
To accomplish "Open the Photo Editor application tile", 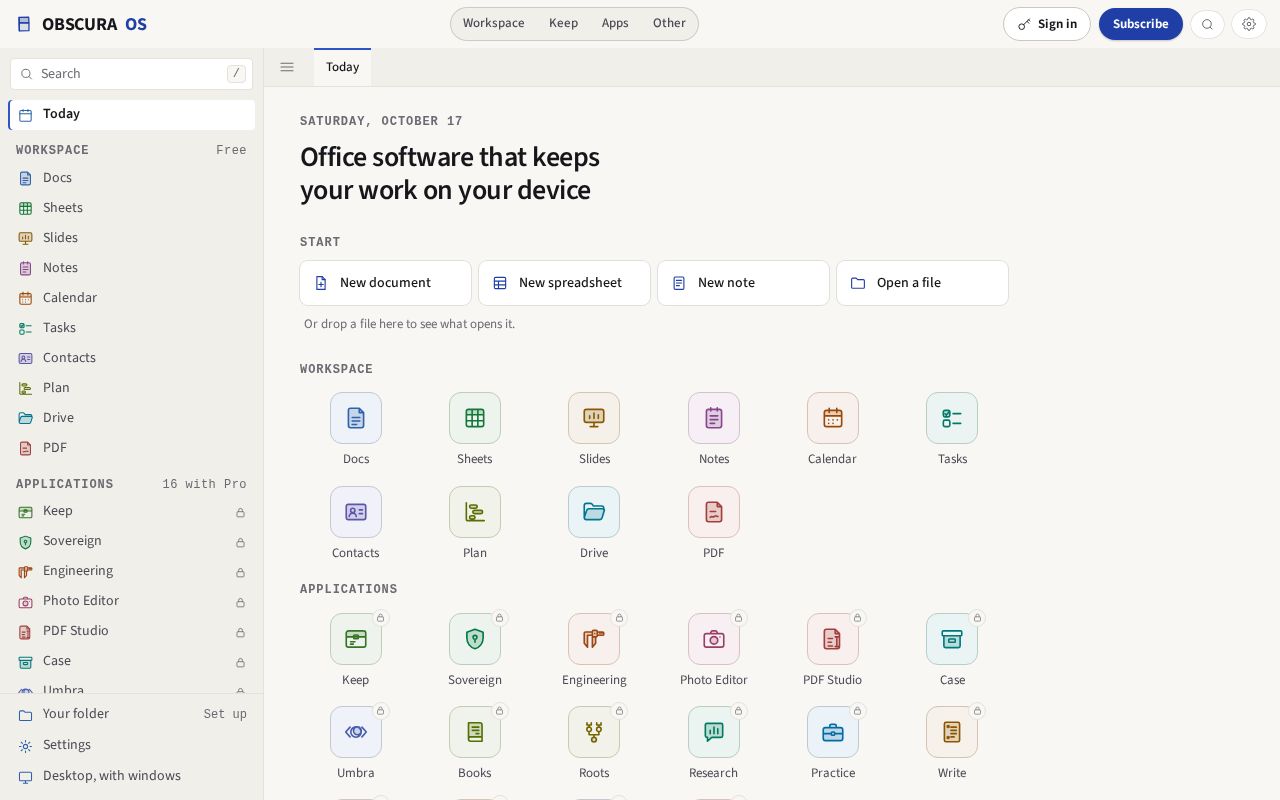I will click(x=714, y=639).
